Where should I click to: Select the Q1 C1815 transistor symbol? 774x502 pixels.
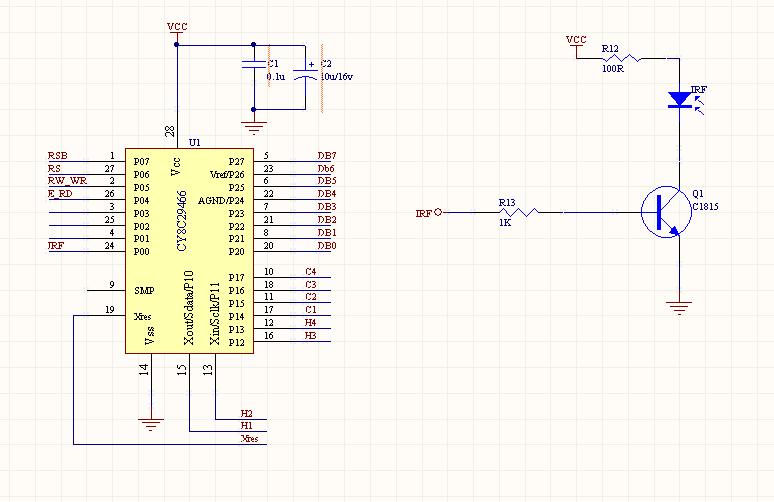pyautogui.click(x=666, y=212)
